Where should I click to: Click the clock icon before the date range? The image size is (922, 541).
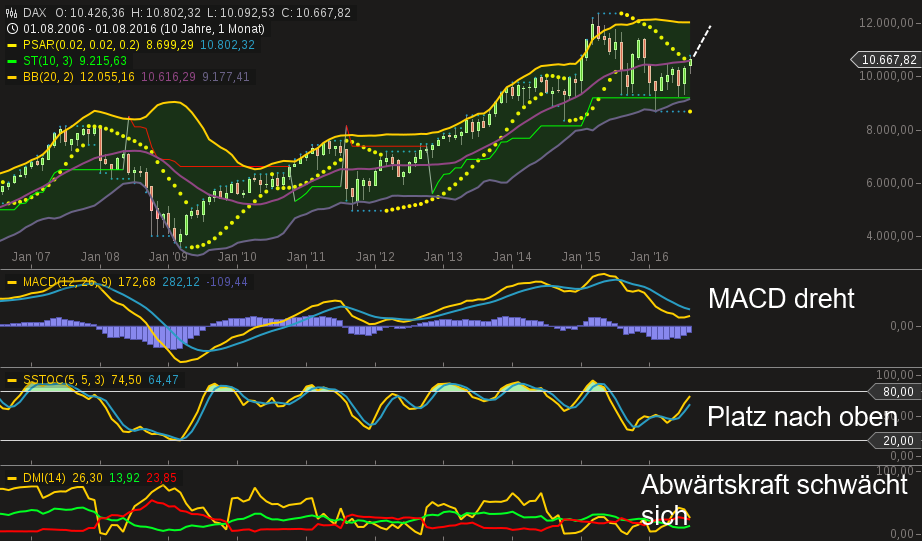[x=12, y=29]
